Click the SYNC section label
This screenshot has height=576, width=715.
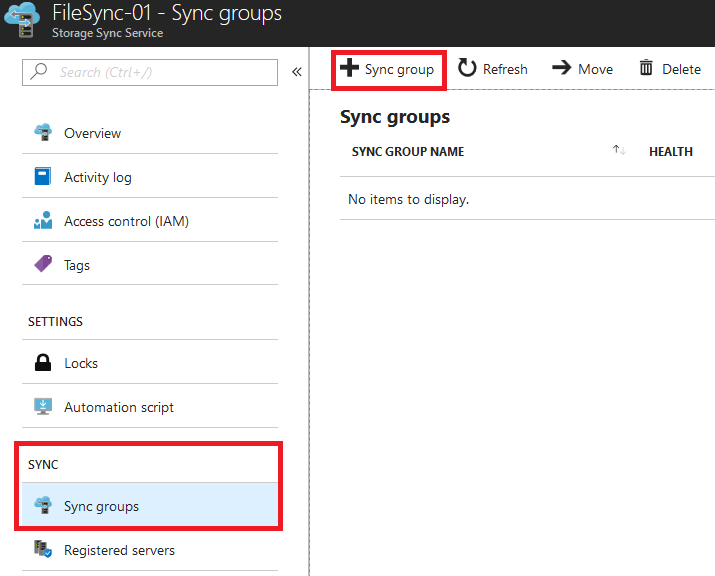(x=43, y=464)
